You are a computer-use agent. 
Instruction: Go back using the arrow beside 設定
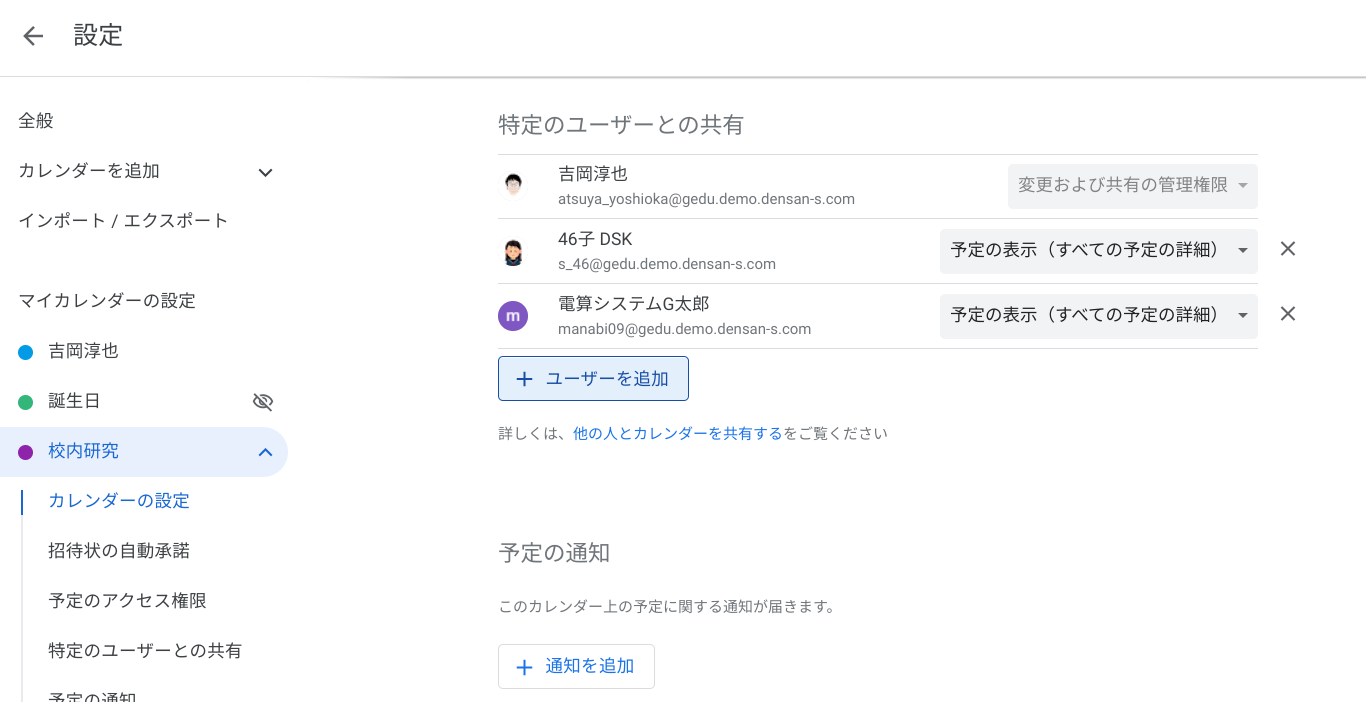(33, 36)
